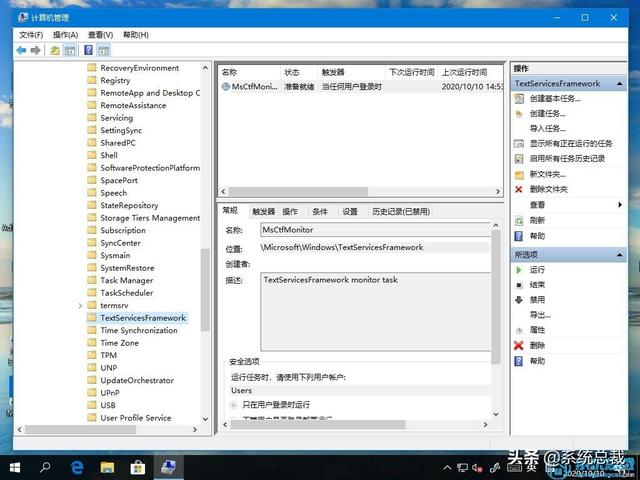Click 删除 under 所选项 section
Image resolution: width=640 pixels, height=480 pixels.
537,346
